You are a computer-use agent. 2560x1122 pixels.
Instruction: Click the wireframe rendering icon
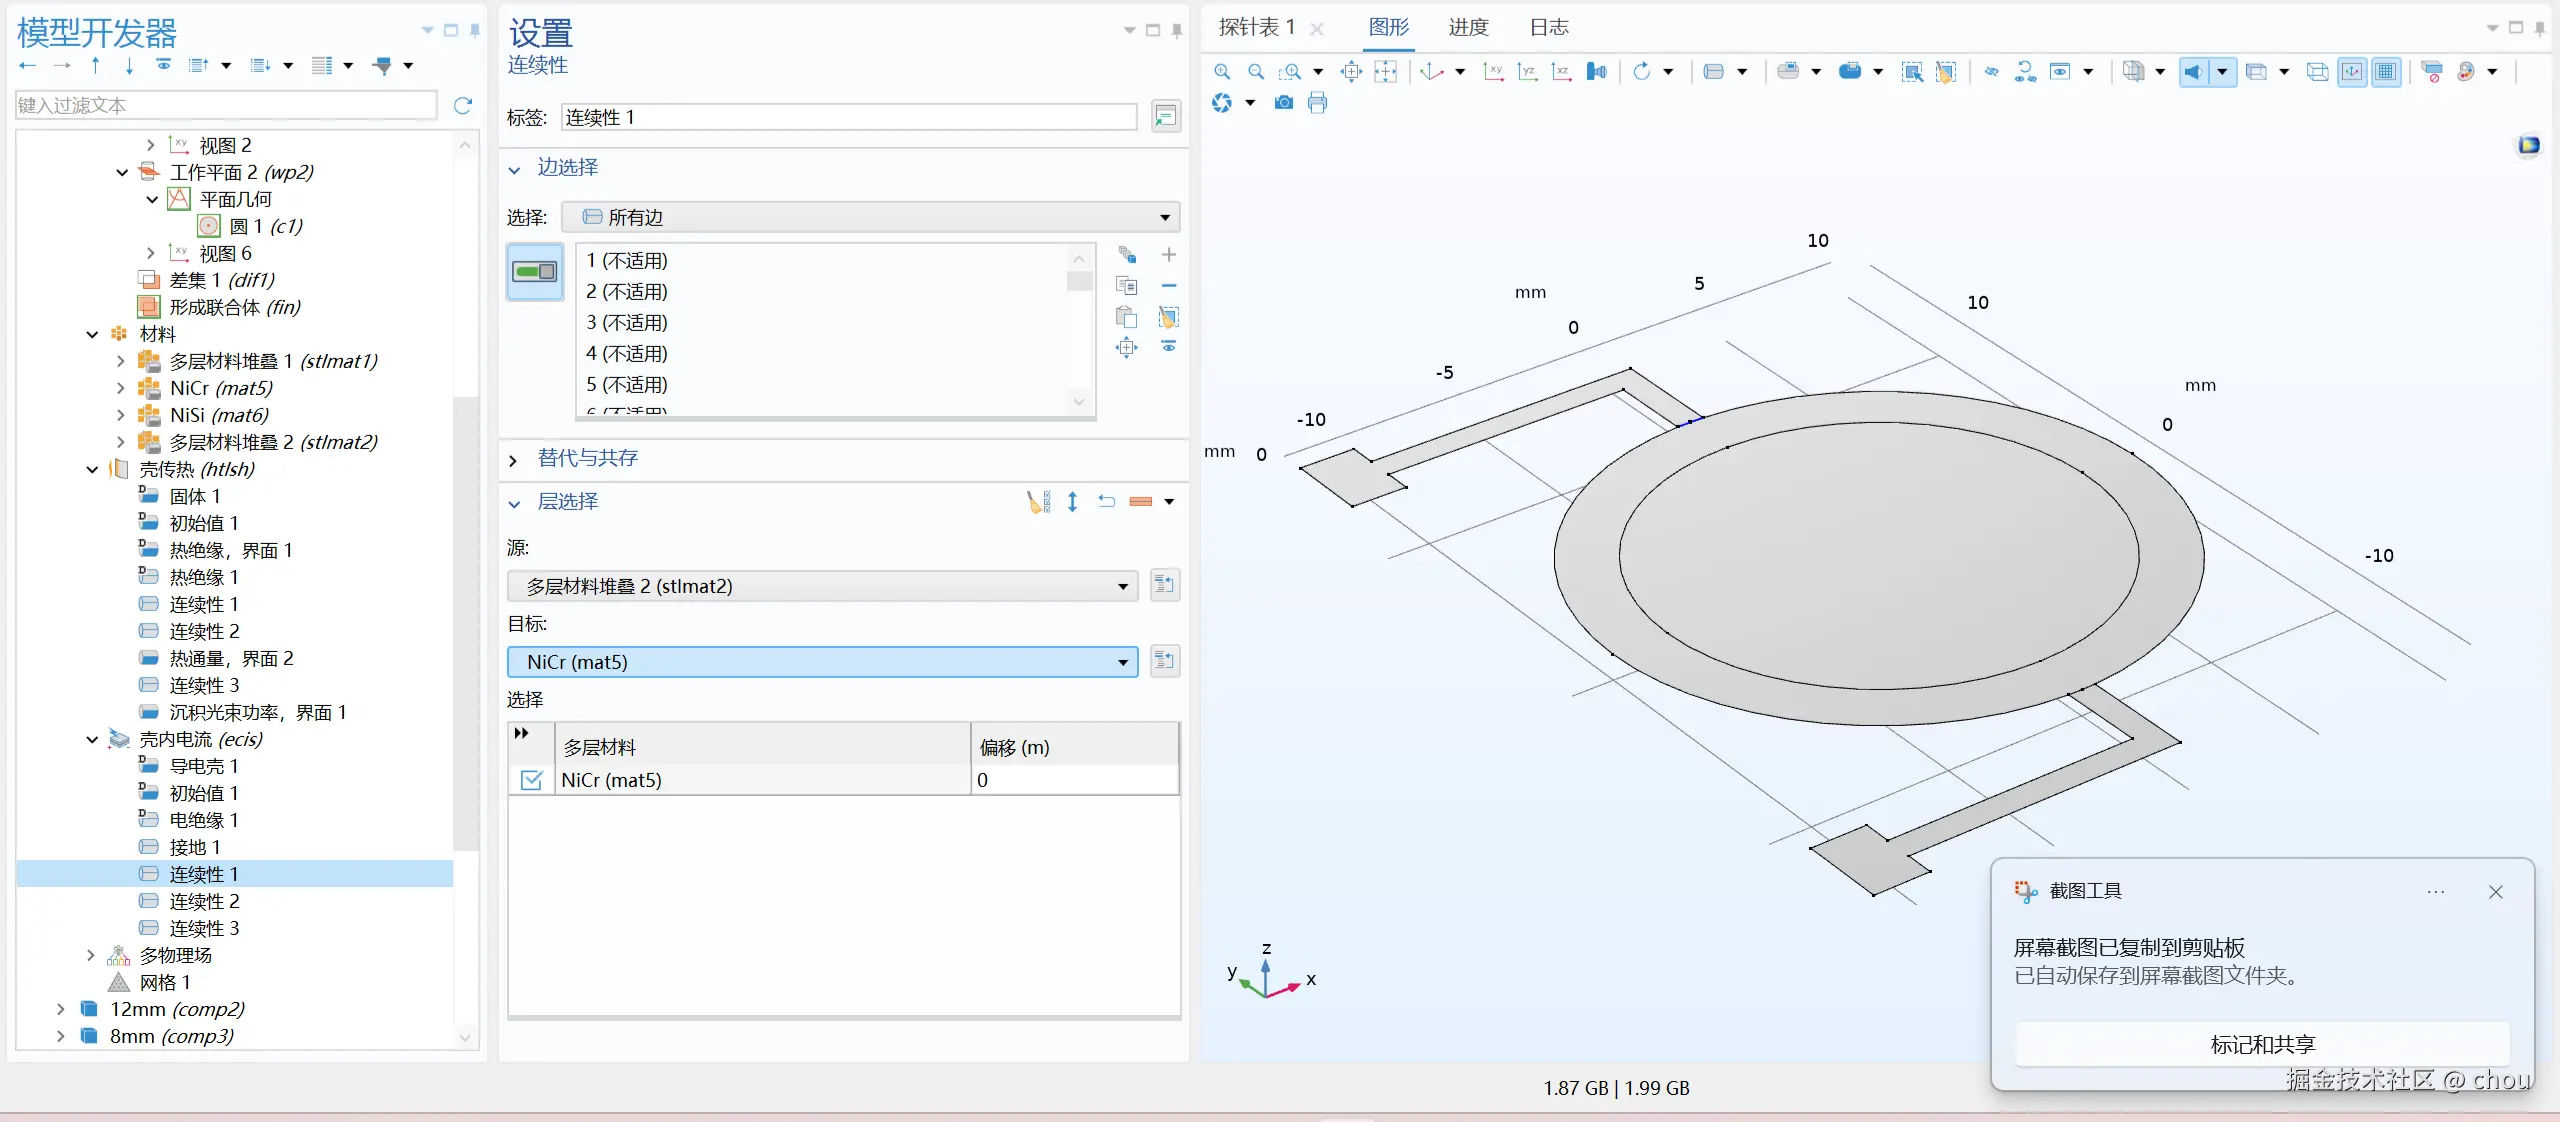[x=2317, y=71]
